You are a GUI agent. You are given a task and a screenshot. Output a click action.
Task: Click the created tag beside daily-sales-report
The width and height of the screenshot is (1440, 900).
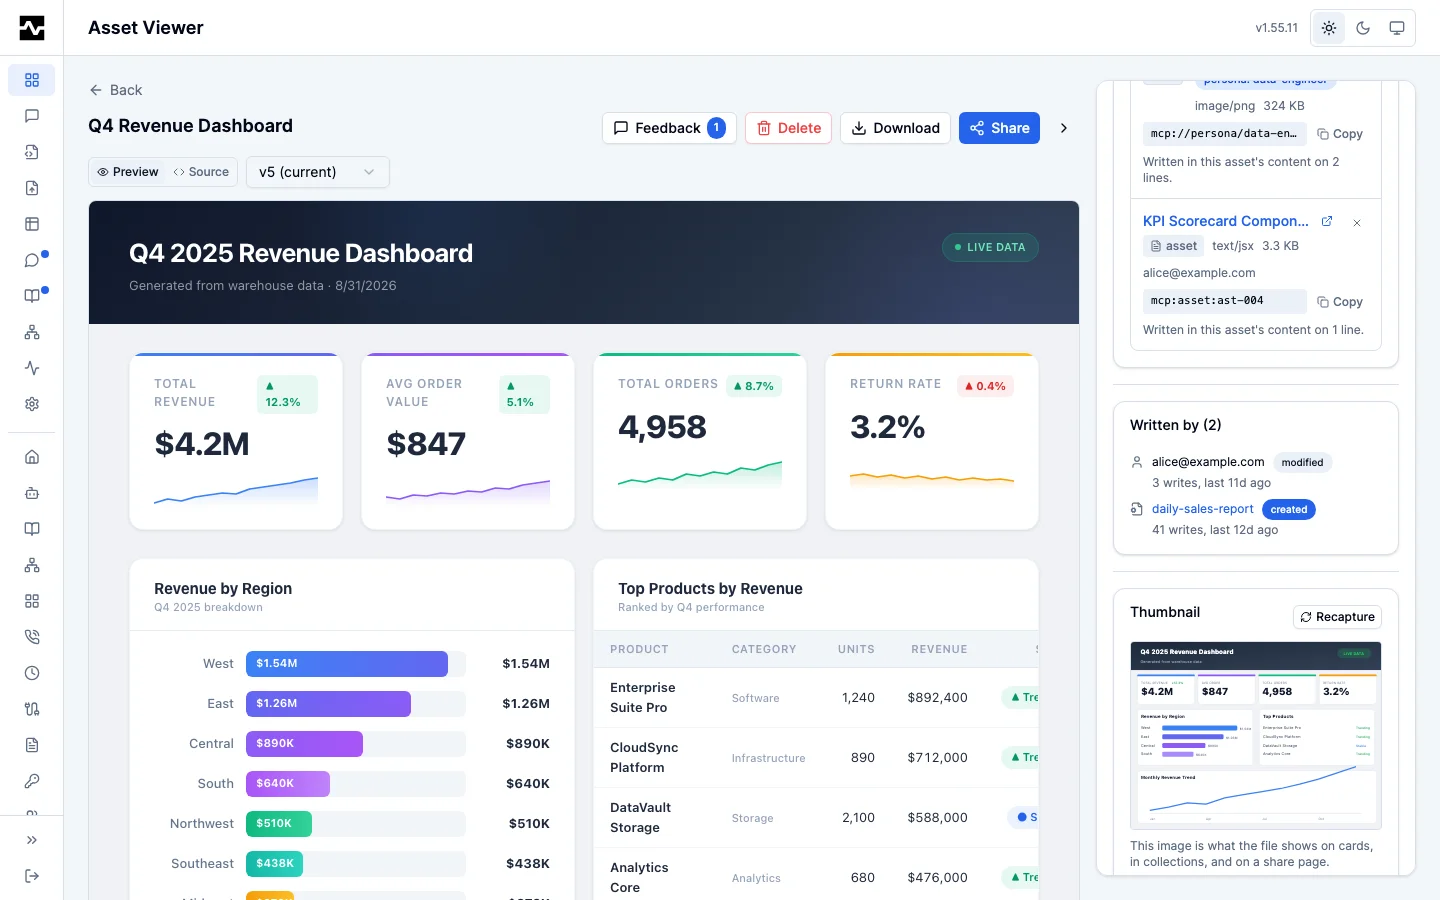1289,509
